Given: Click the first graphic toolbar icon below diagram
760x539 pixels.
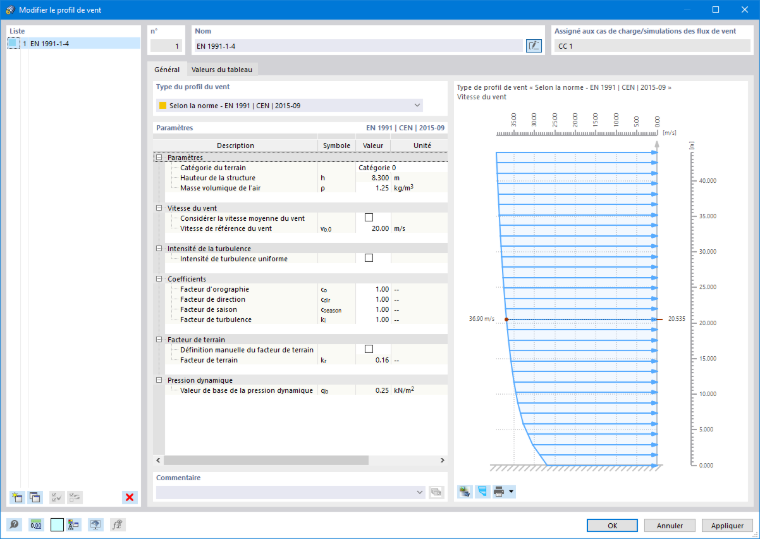Looking at the screenshot, I should (x=465, y=491).
